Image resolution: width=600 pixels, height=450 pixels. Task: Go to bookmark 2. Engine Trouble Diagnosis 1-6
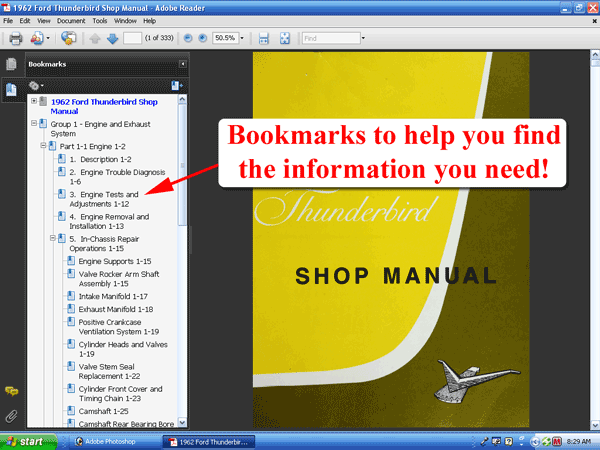[117, 177]
